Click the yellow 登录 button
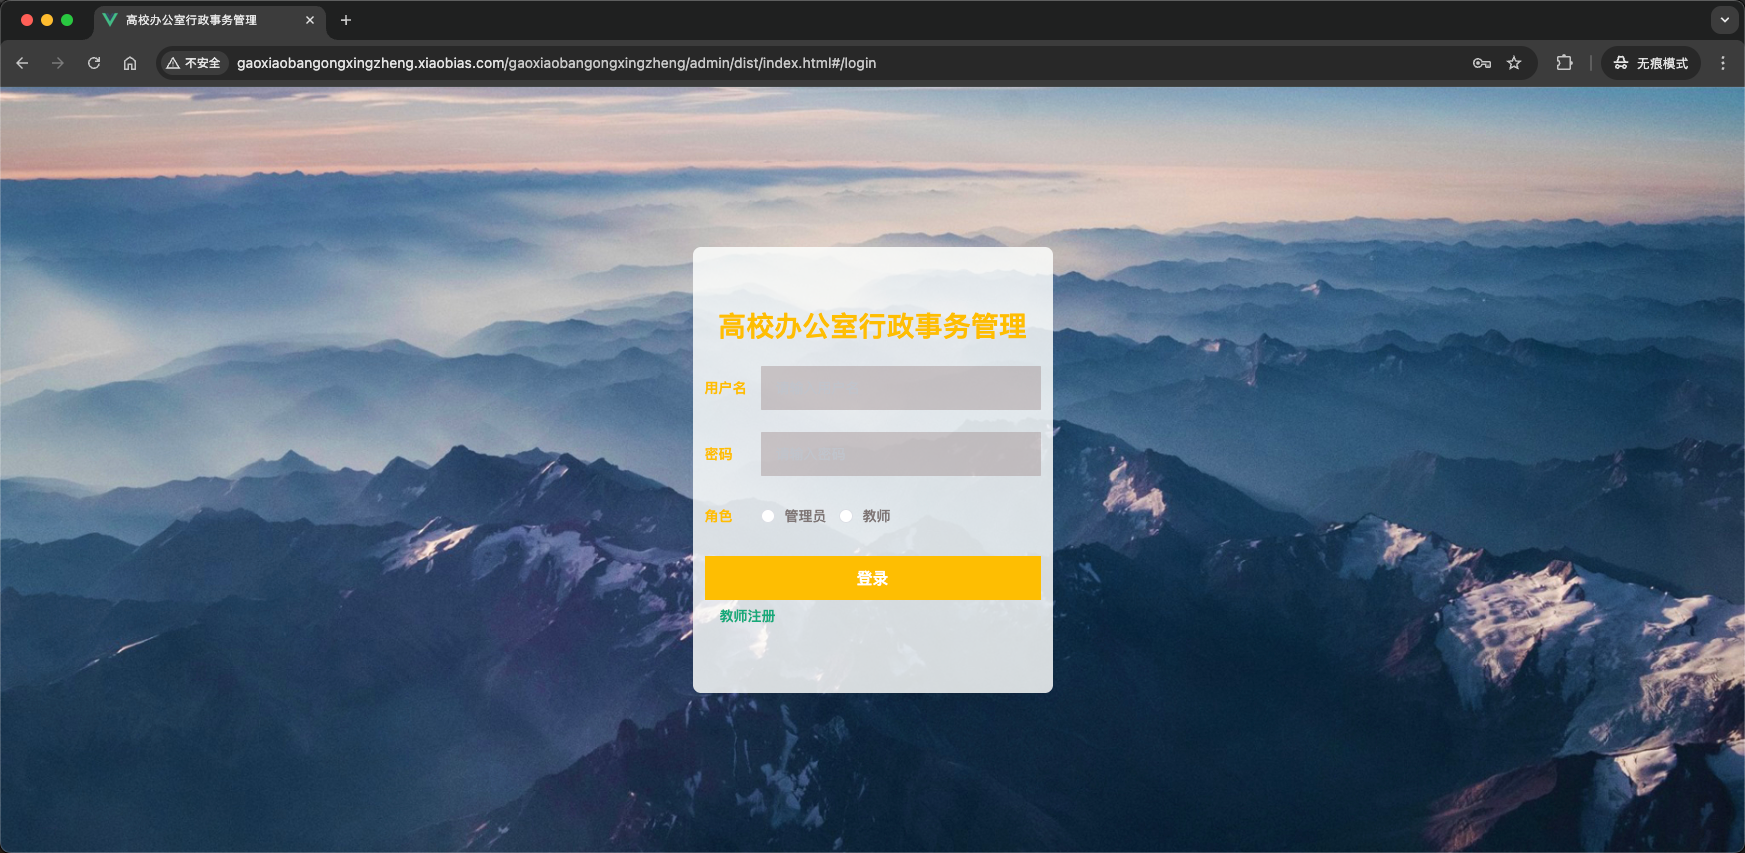This screenshot has height=853, width=1745. [x=873, y=578]
